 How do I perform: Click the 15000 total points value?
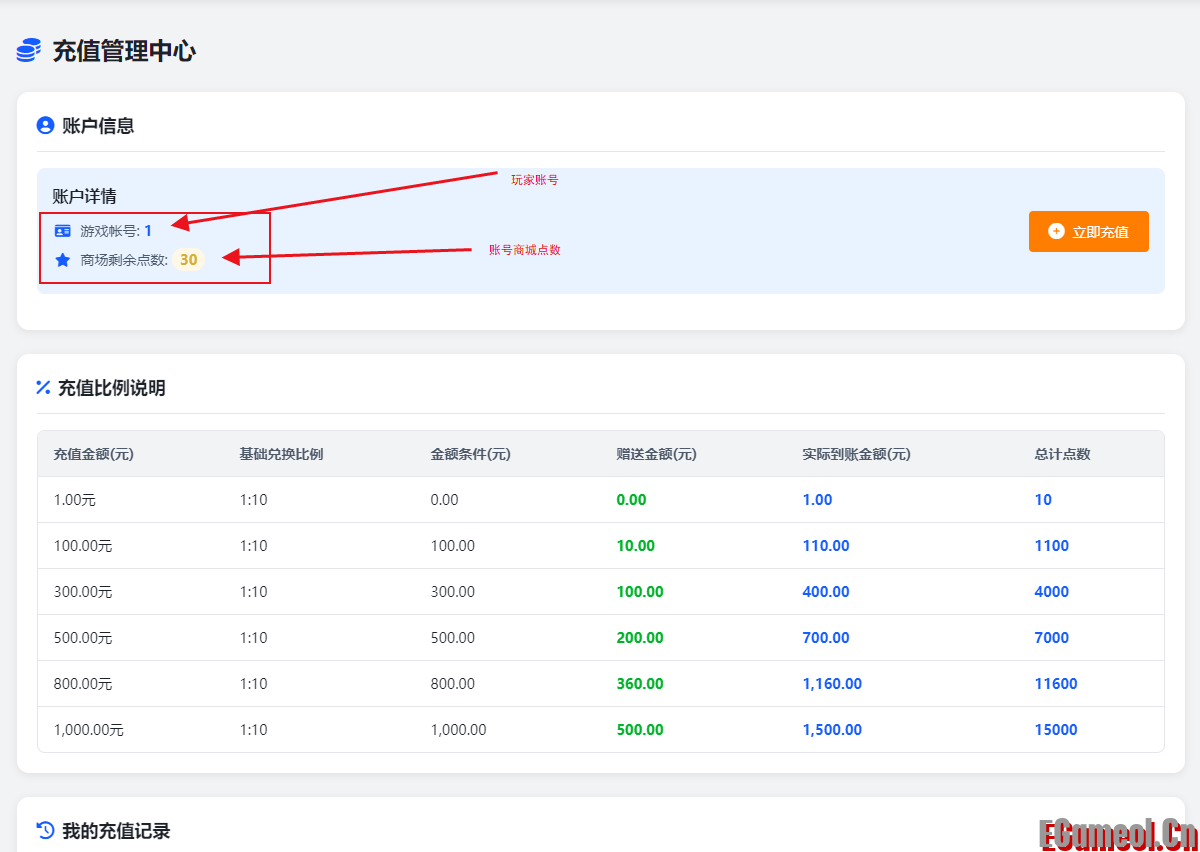1056,730
